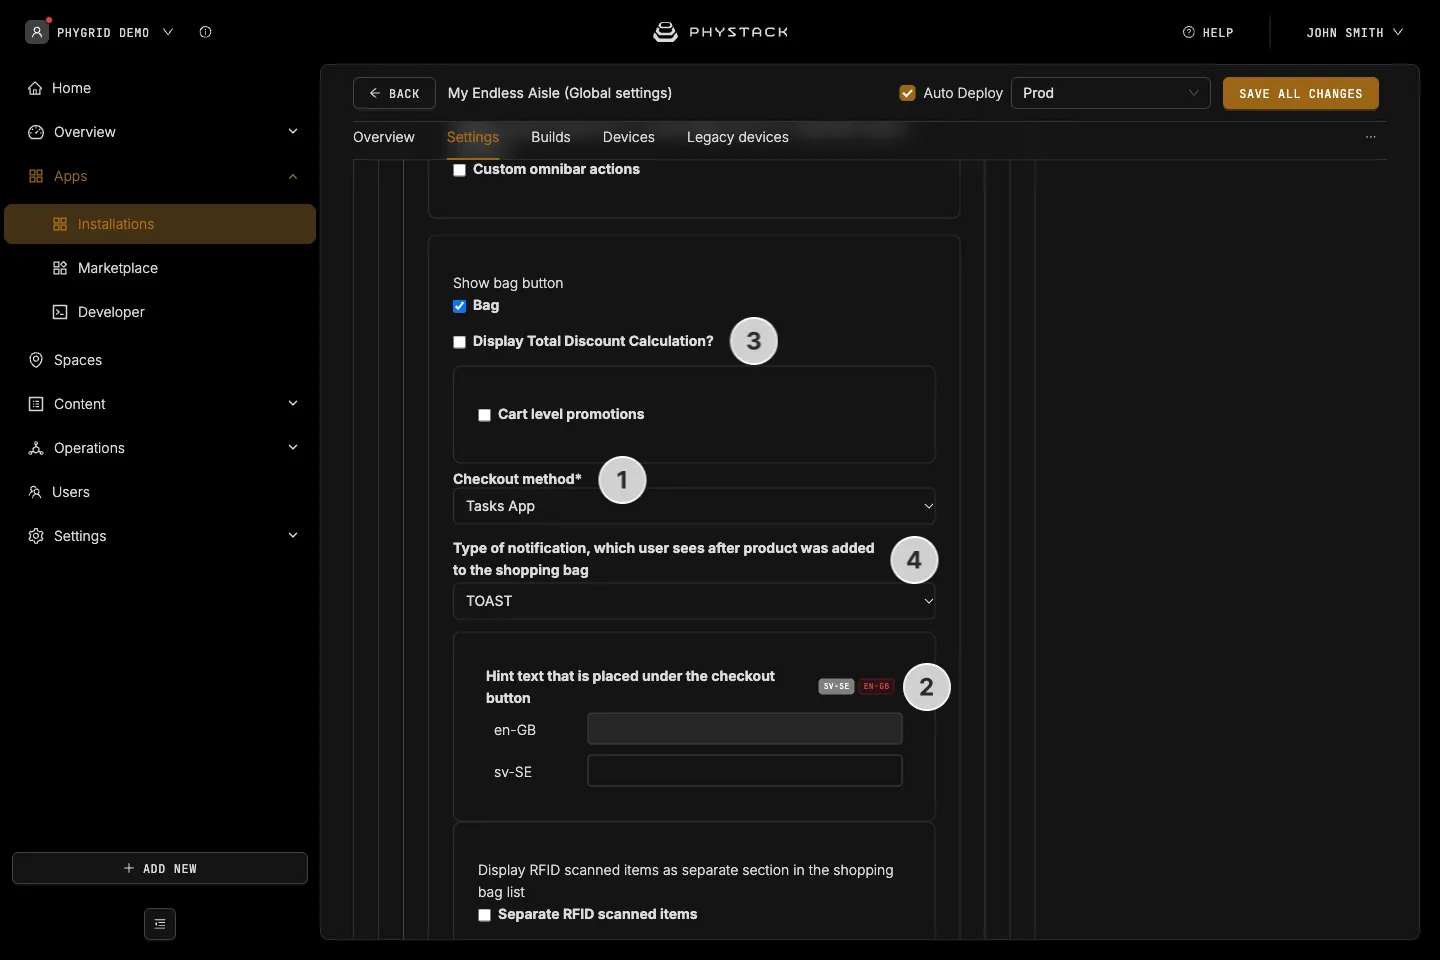Toggle the SV-SE language tag
The width and height of the screenshot is (1440, 960).
836,686
